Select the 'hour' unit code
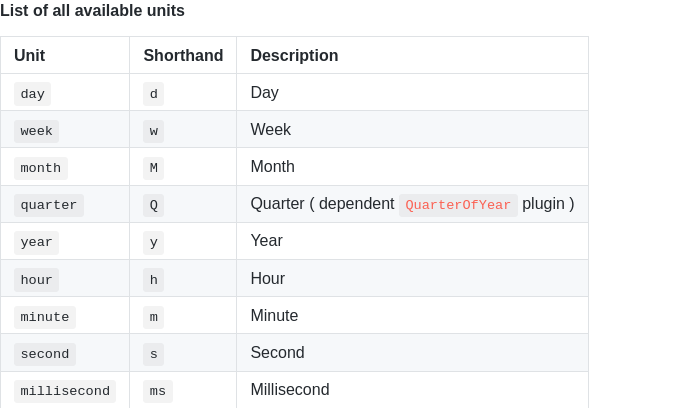This screenshot has height=408, width=678. coord(37,280)
